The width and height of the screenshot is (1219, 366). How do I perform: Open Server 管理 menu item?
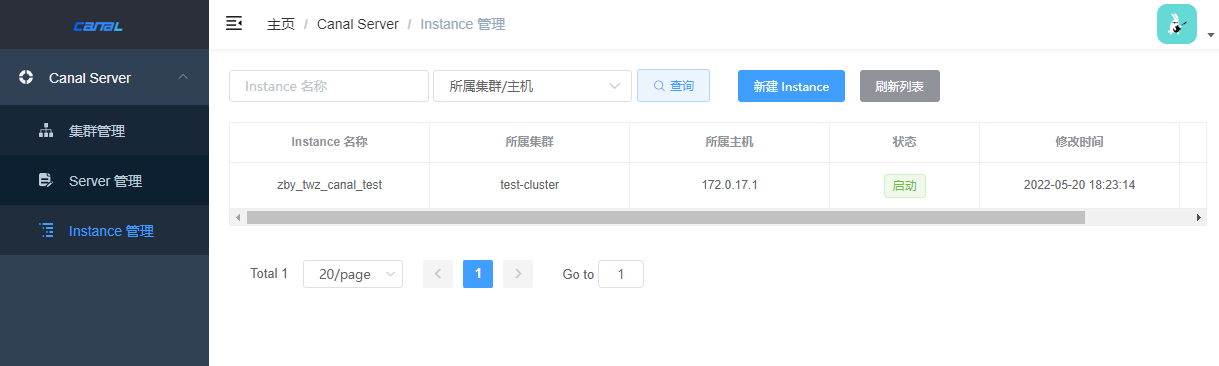coord(104,181)
